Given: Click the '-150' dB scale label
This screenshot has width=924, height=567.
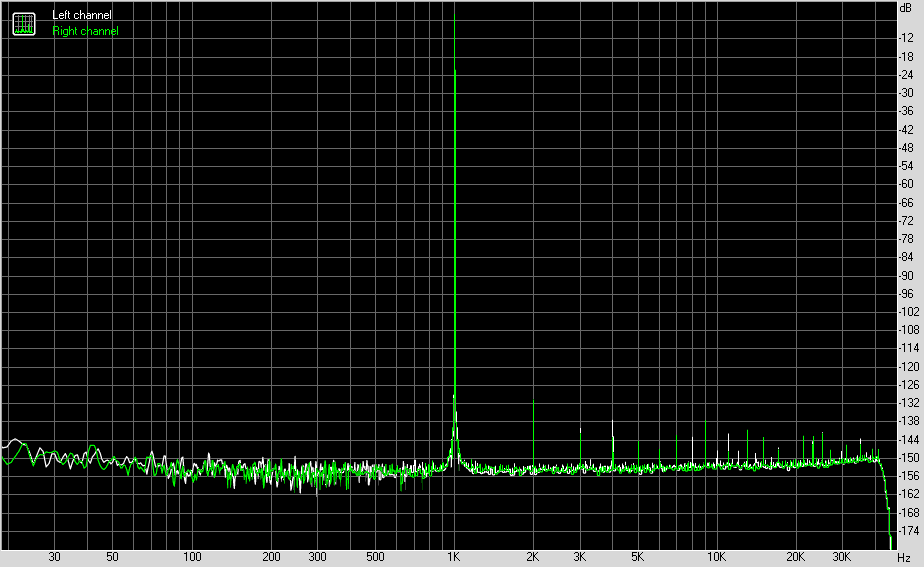Looking at the screenshot, I should coord(908,458).
